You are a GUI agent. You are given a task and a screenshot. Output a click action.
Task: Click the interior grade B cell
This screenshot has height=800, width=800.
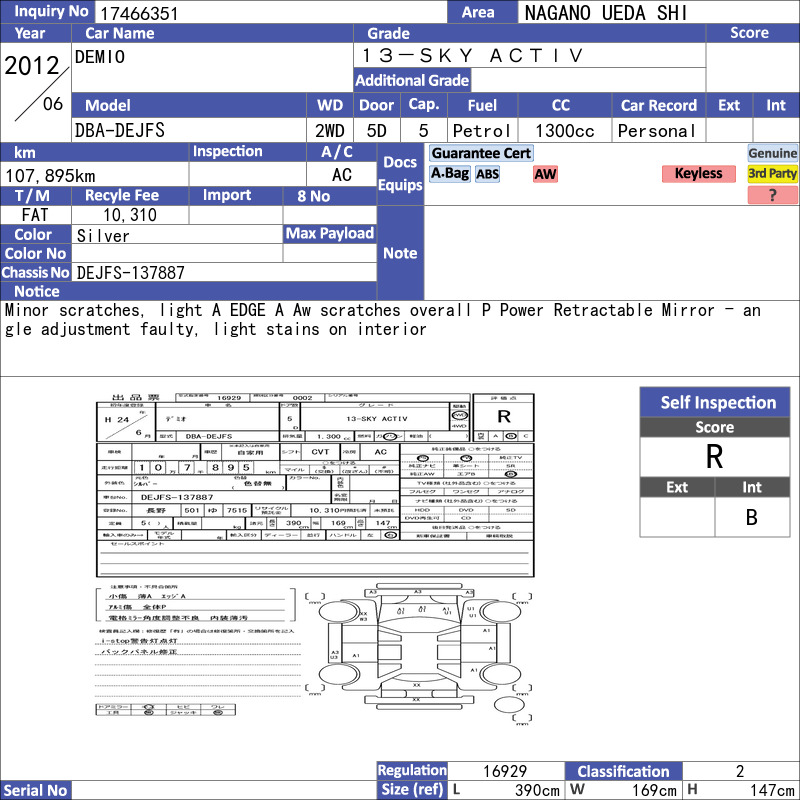pos(752,517)
